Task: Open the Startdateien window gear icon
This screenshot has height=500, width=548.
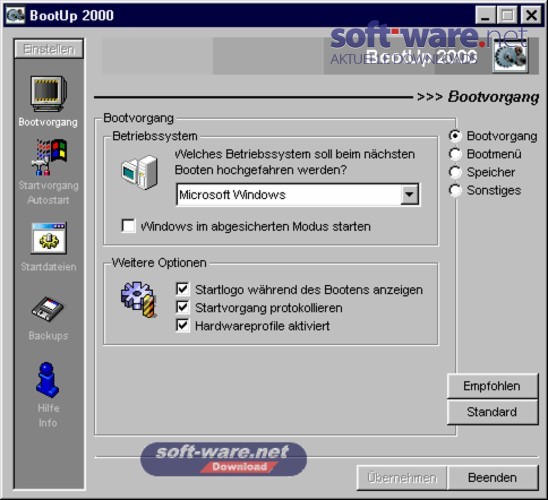Action: [49, 238]
